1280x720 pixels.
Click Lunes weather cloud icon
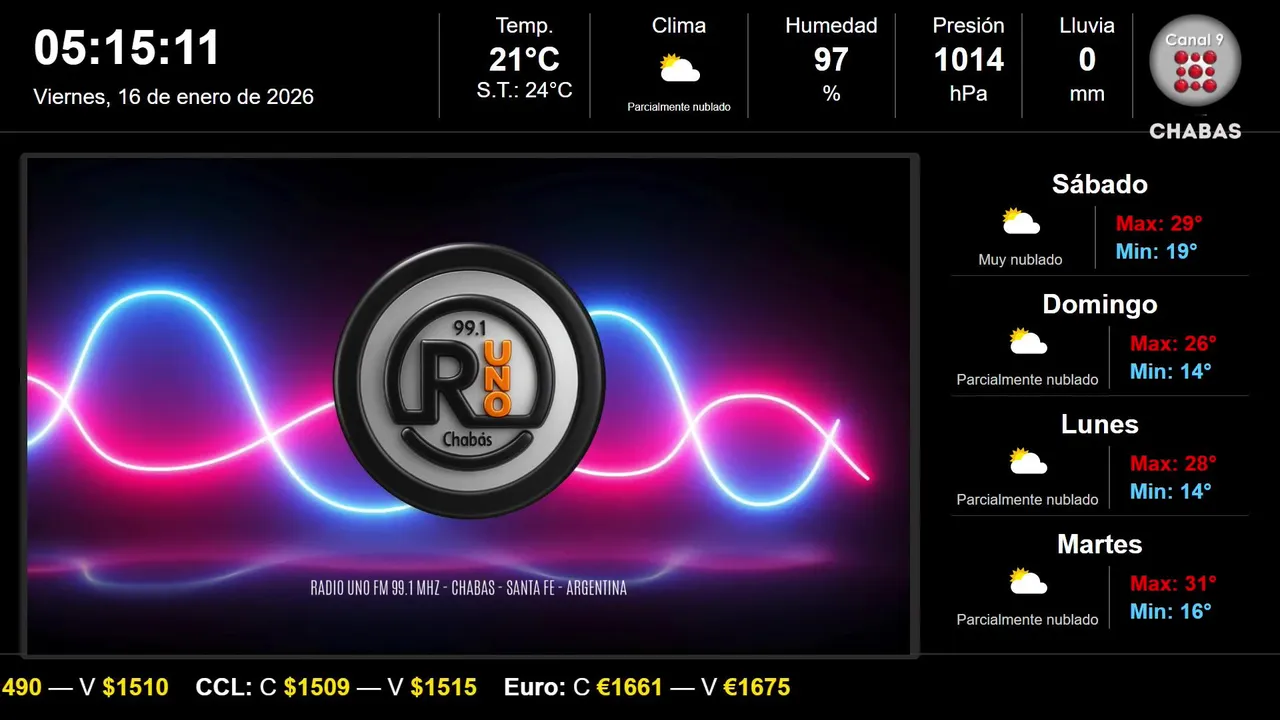[x=1028, y=462]
